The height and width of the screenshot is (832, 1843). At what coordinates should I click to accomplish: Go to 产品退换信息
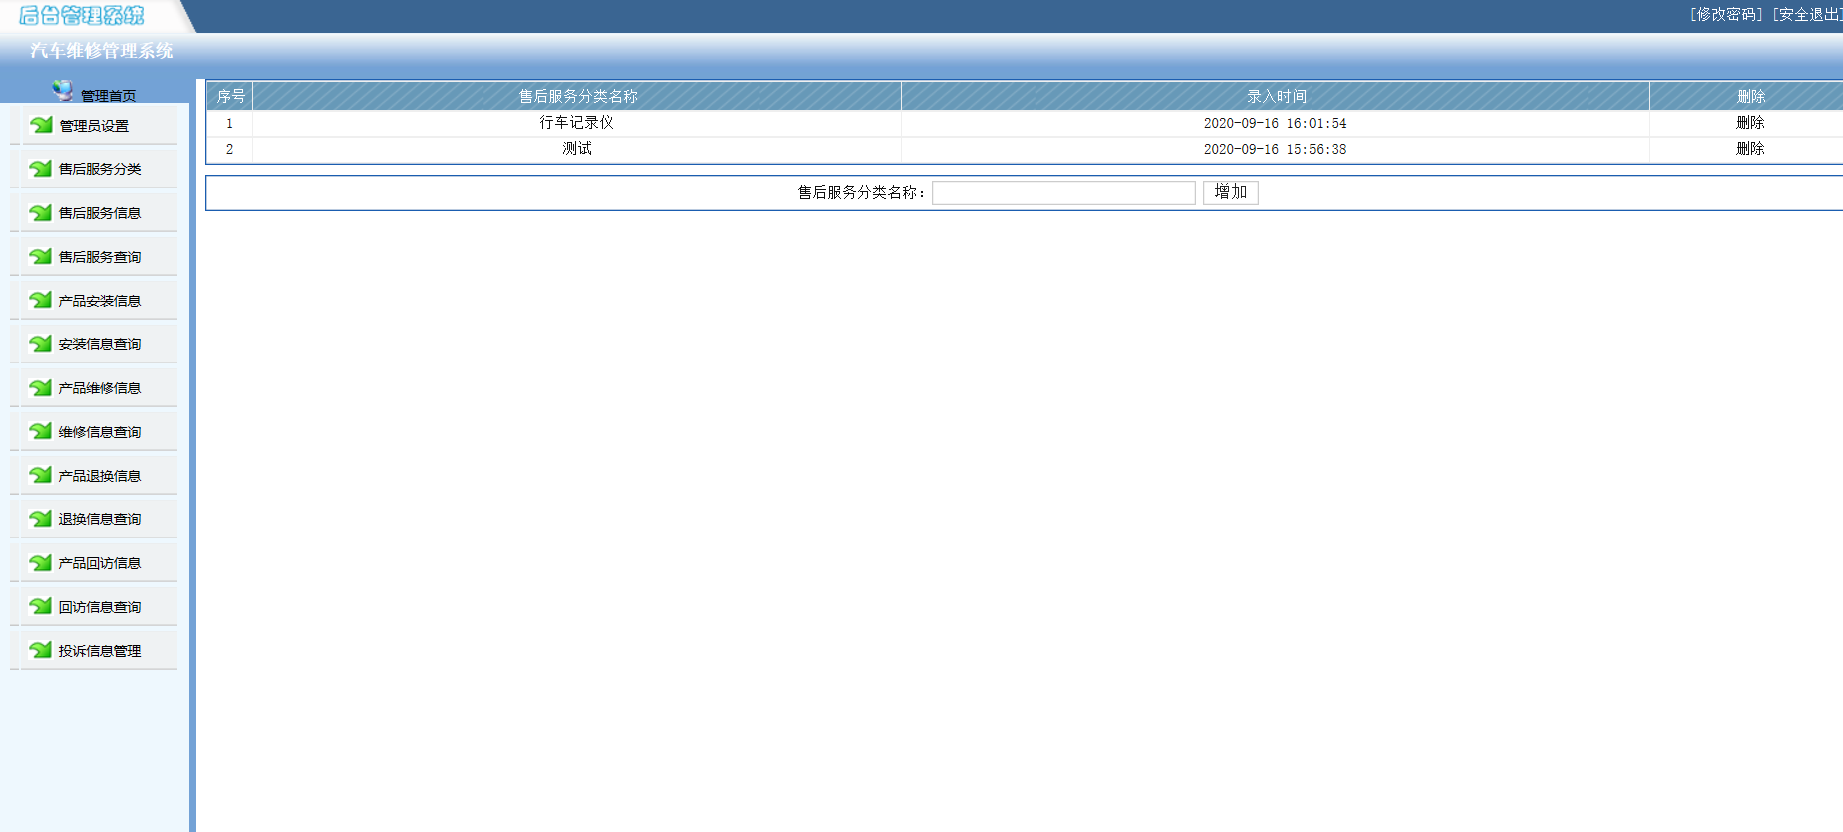point(100,476)
